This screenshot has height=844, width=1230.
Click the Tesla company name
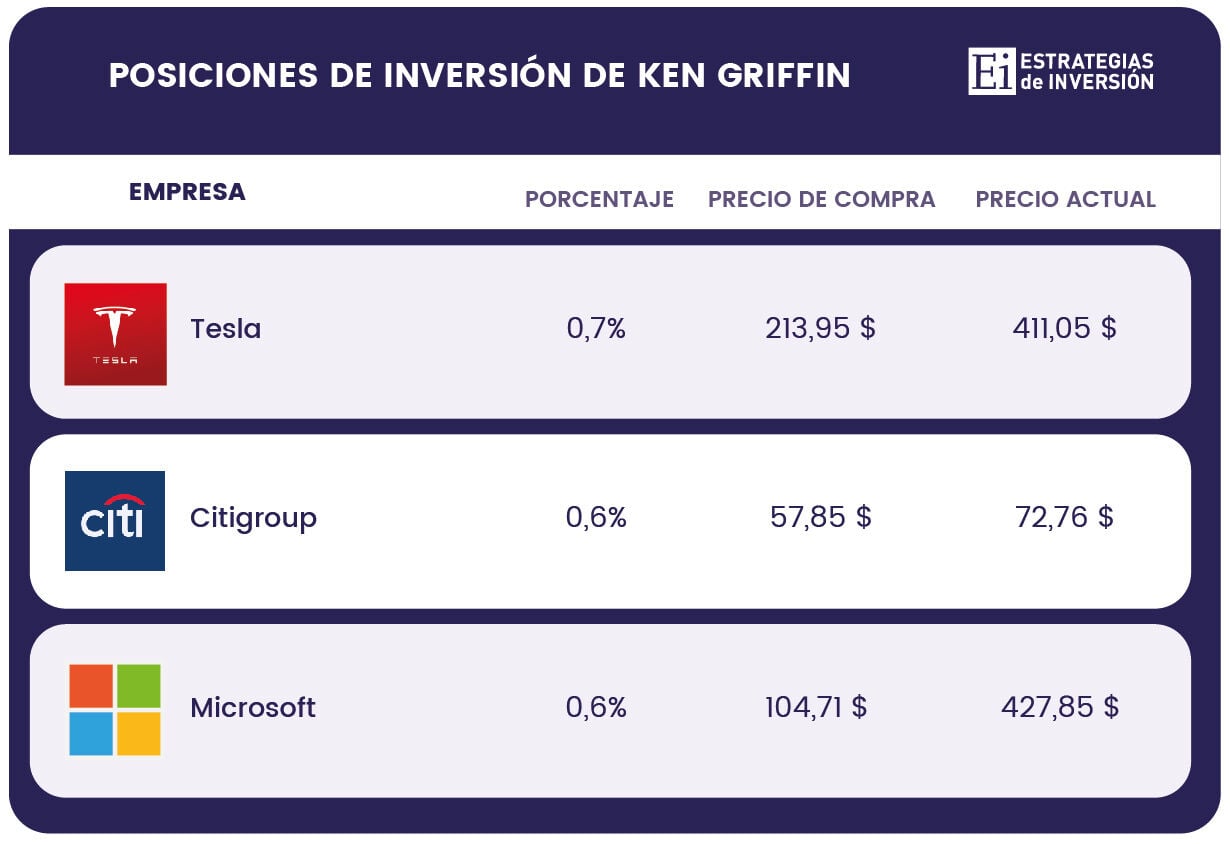pyautogui.click(x=225, y=329)
